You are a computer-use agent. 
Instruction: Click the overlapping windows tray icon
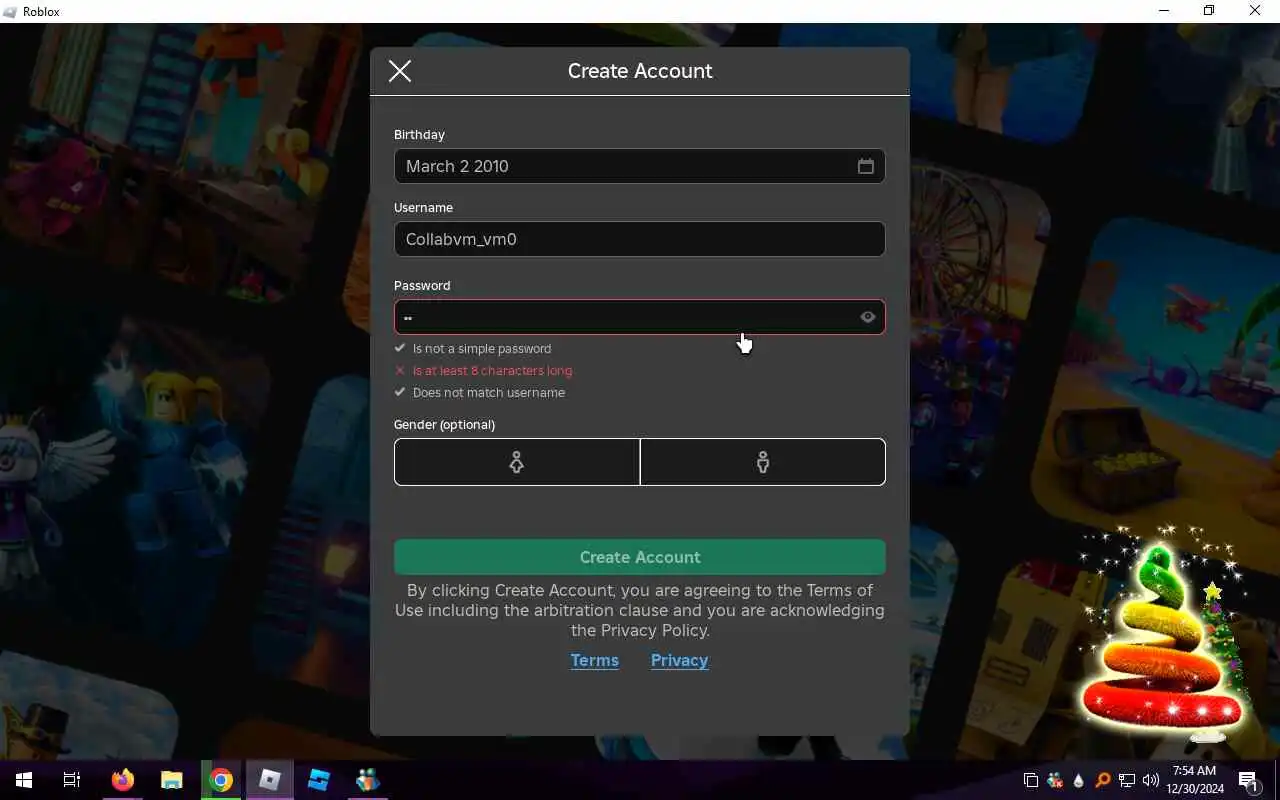[1031, 780]
